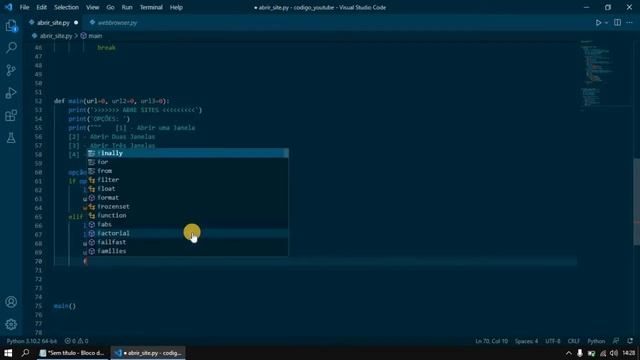Open the Source Control view

11,70
